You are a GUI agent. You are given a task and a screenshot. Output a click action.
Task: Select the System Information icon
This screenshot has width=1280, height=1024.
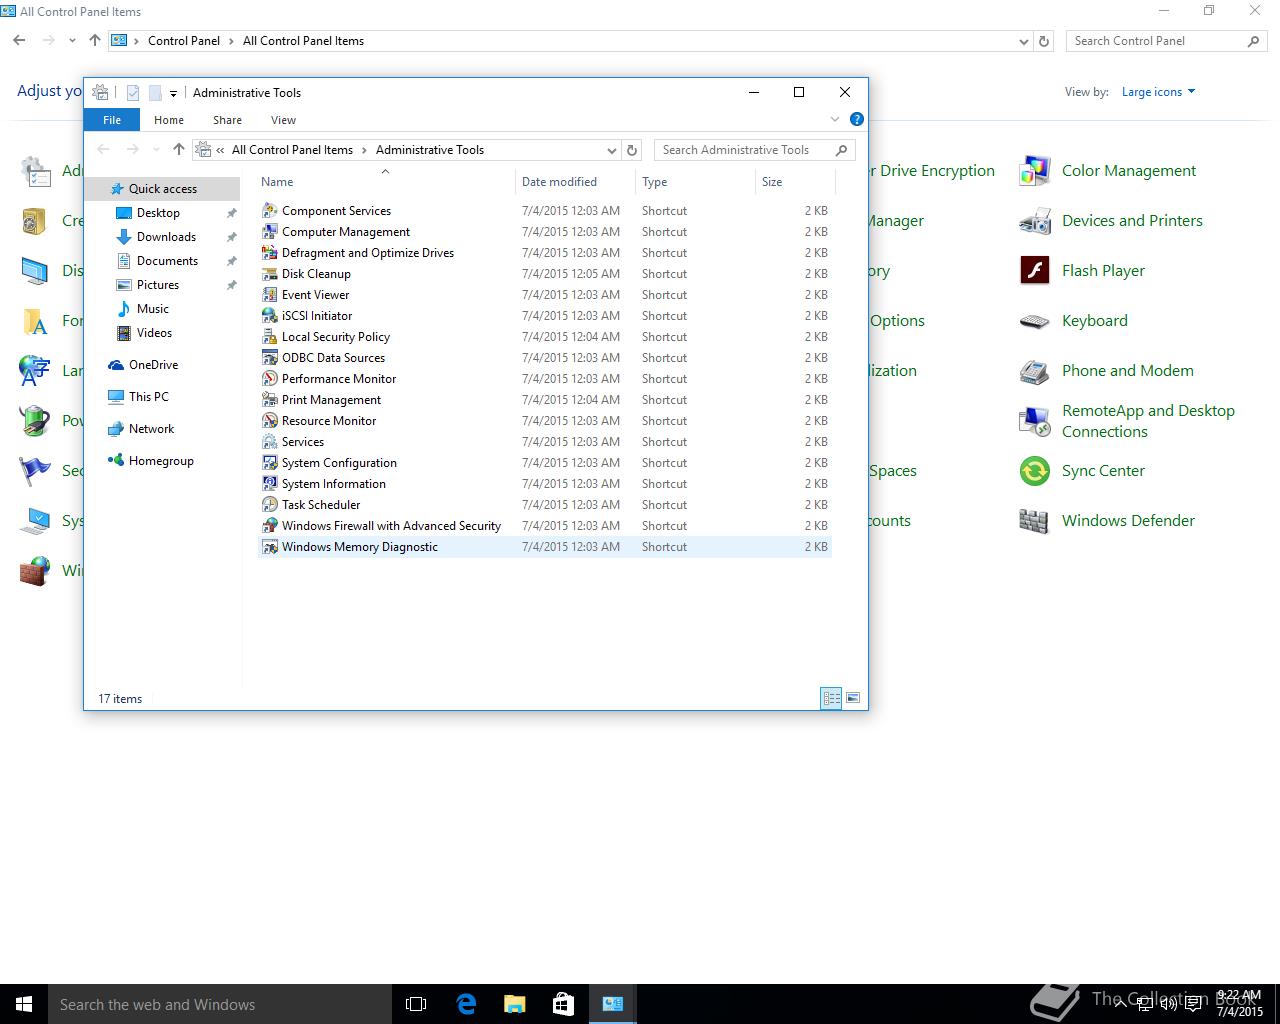pyautogui.click(x=269, y=484)
